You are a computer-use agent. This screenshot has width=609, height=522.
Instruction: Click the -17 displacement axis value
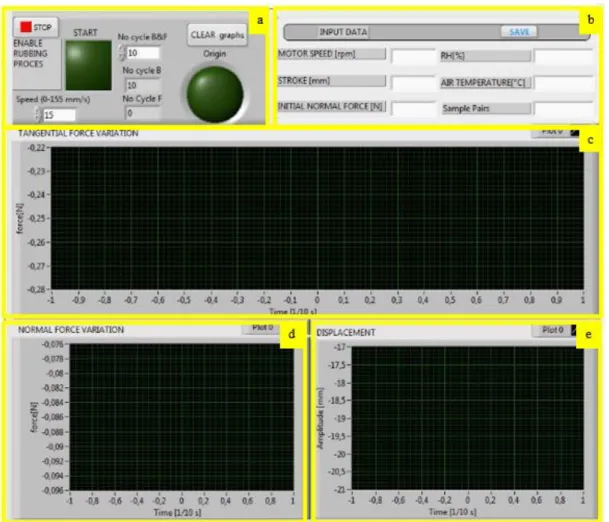coord(340,347)
